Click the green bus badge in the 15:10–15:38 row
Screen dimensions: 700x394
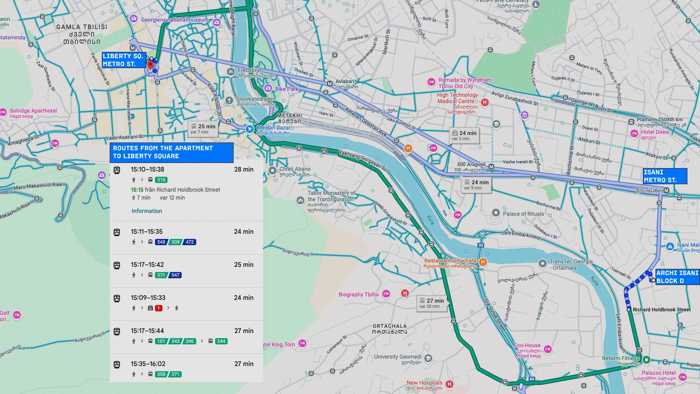(161, 180)
